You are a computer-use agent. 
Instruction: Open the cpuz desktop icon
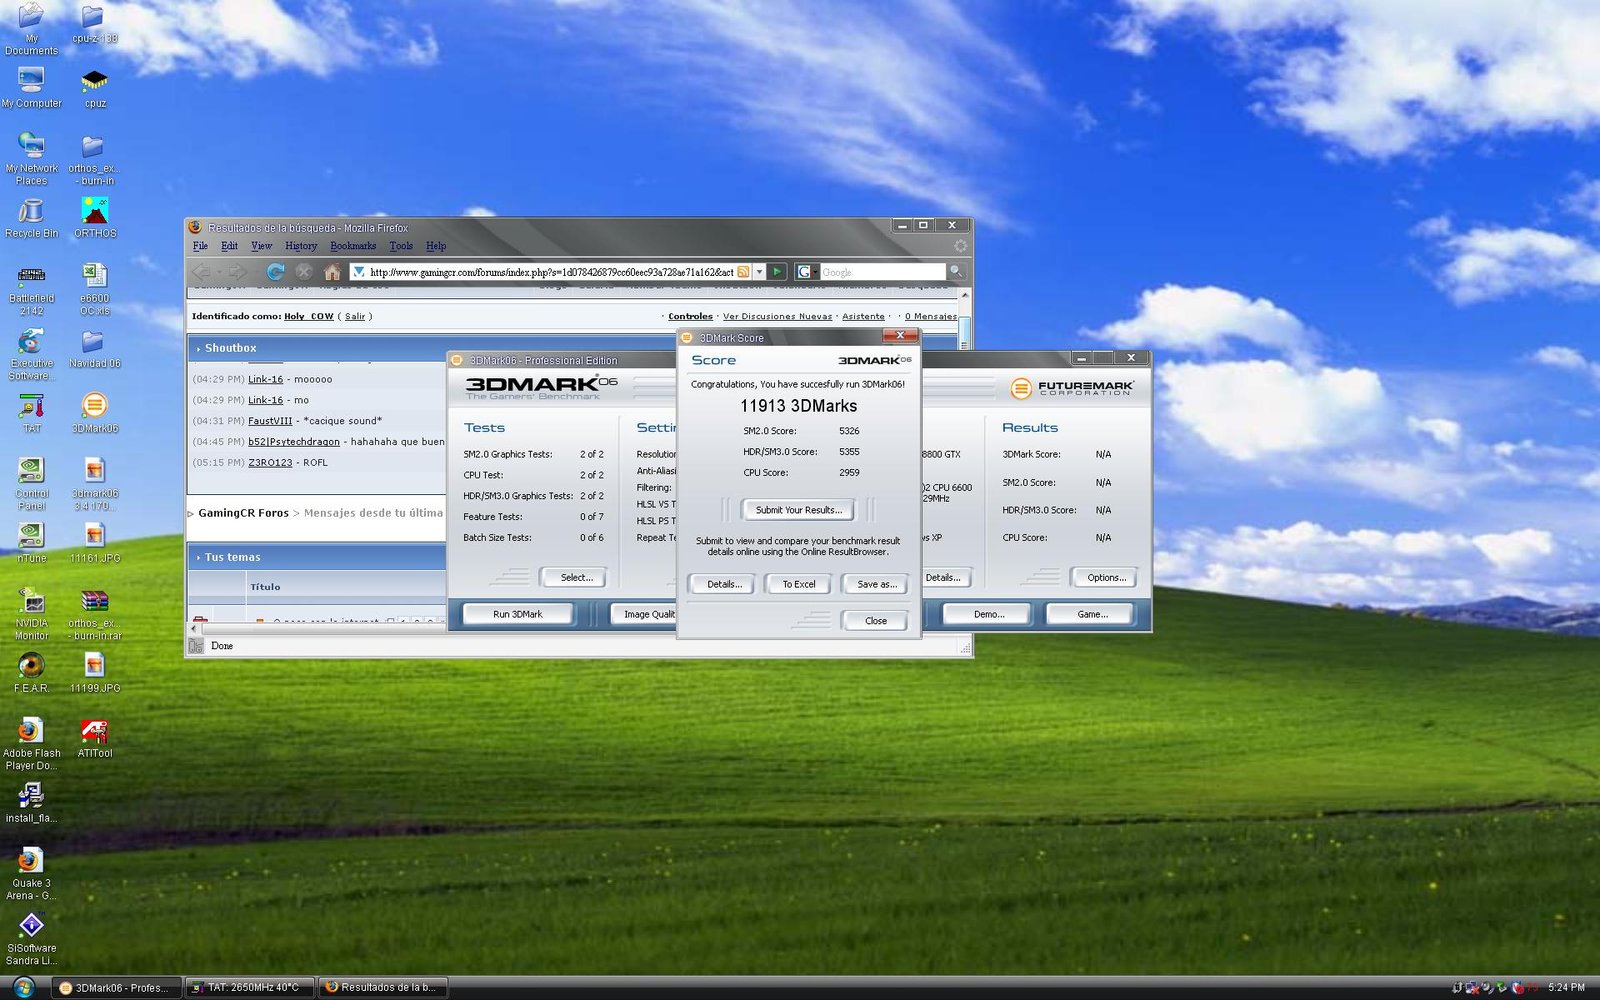(x=95, y=88)
